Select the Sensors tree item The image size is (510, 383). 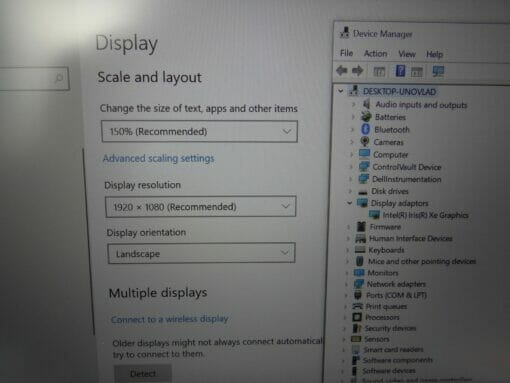pyautogui.click(x=376, y=339)
